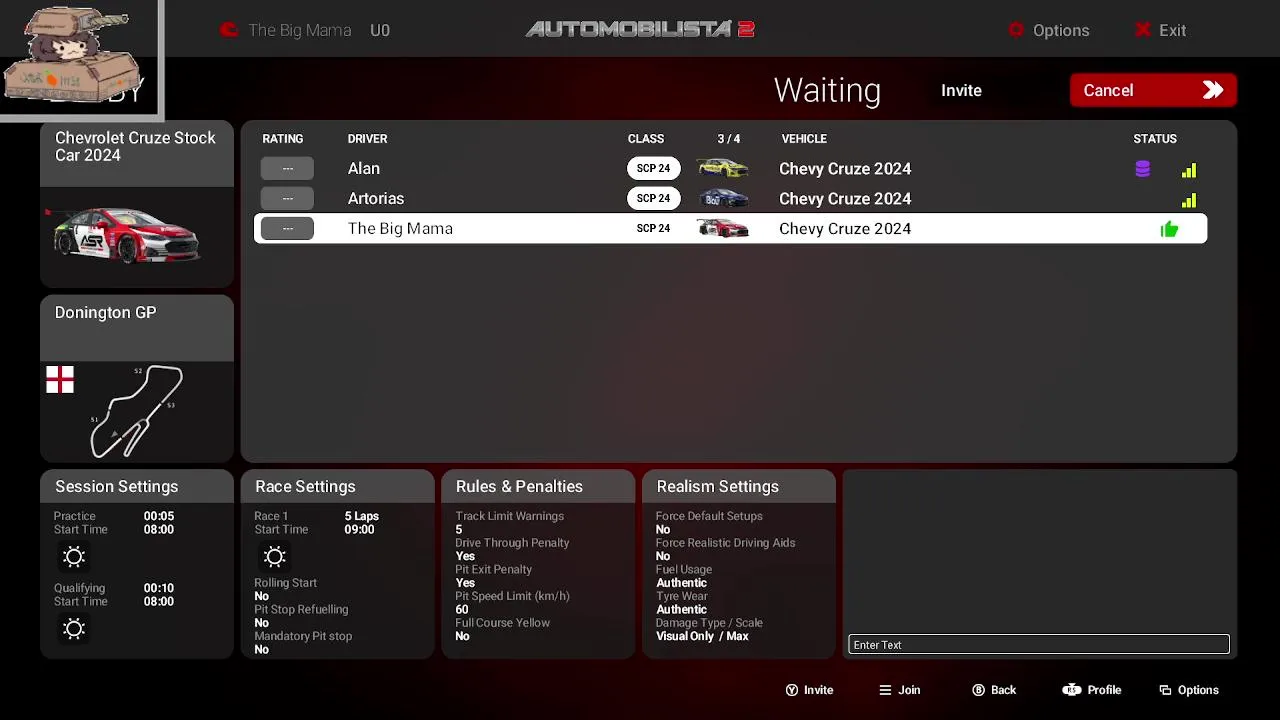1280x720 pixels.
Task: Click the Visual Only / Max damage value
Action: point(702,636)
